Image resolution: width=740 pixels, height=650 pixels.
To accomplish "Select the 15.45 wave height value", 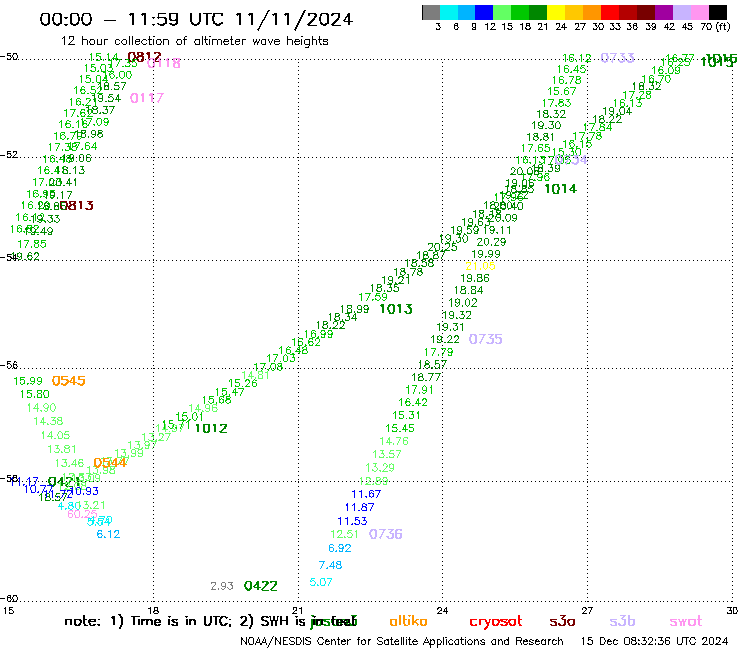I will click(400, 429).
